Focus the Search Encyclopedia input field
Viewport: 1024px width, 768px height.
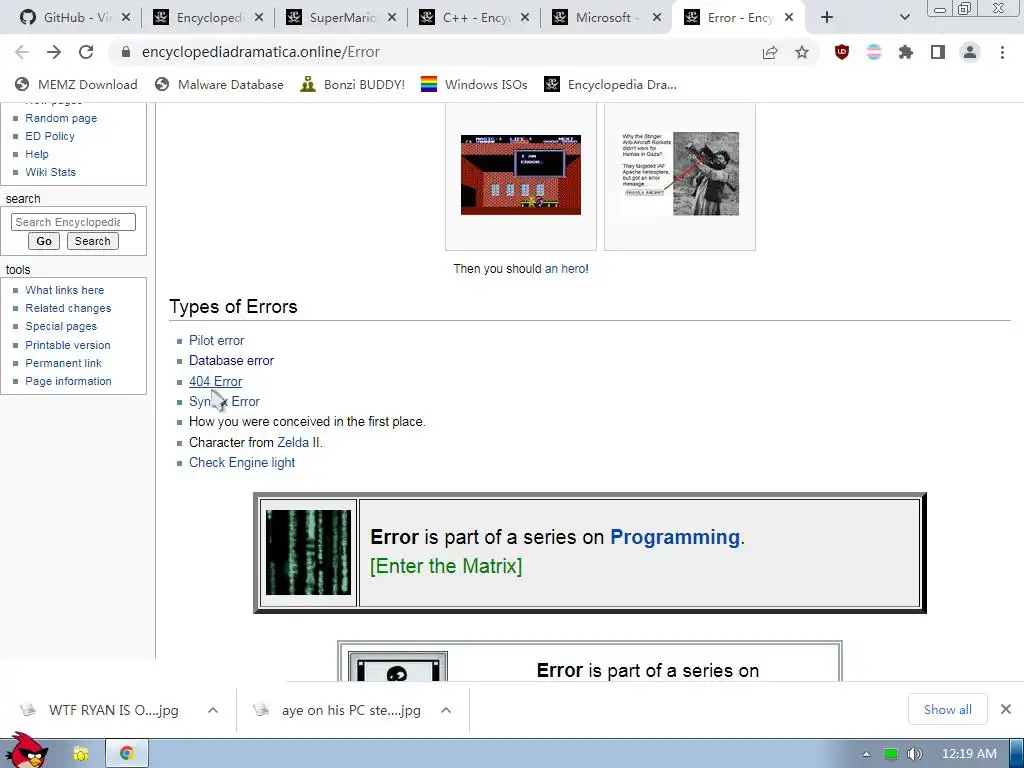(73, 222)
